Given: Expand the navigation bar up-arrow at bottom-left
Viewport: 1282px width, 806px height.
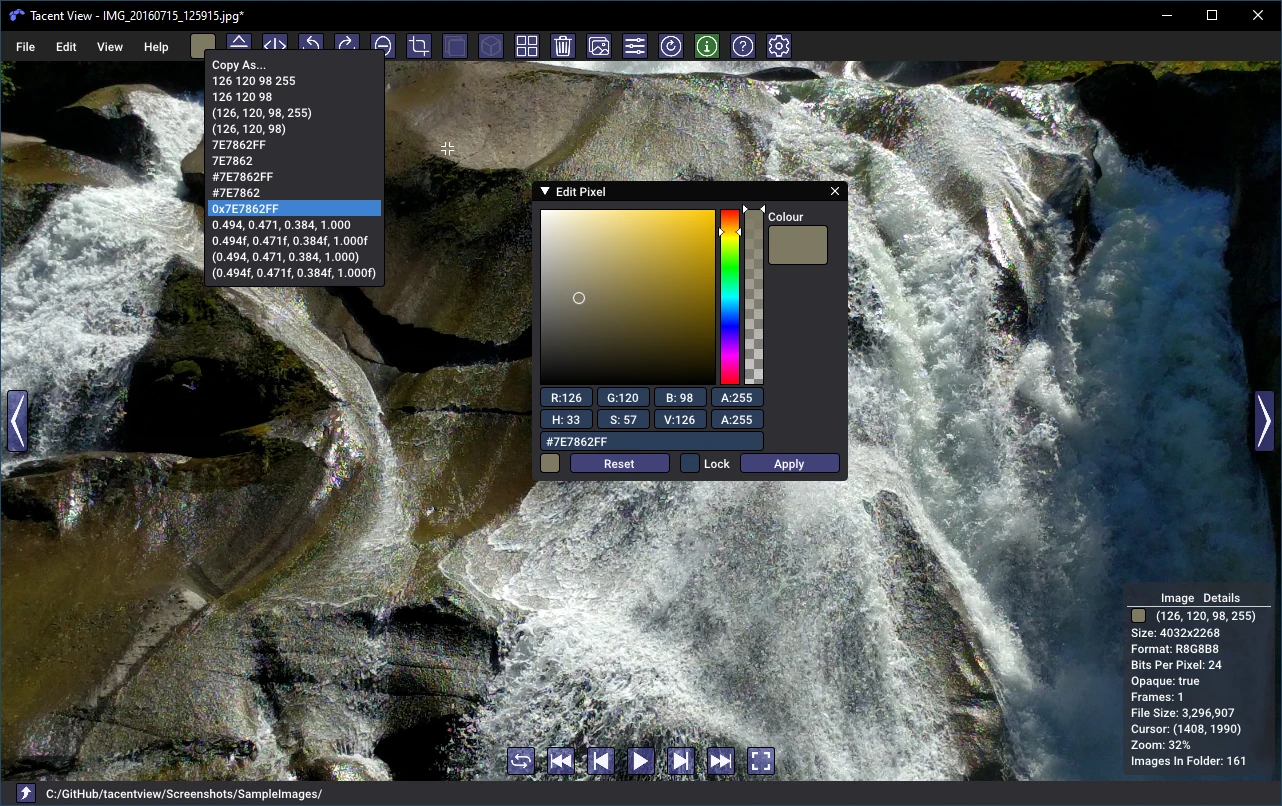Looking at the screenshot, I should click(x=26, y=793).
